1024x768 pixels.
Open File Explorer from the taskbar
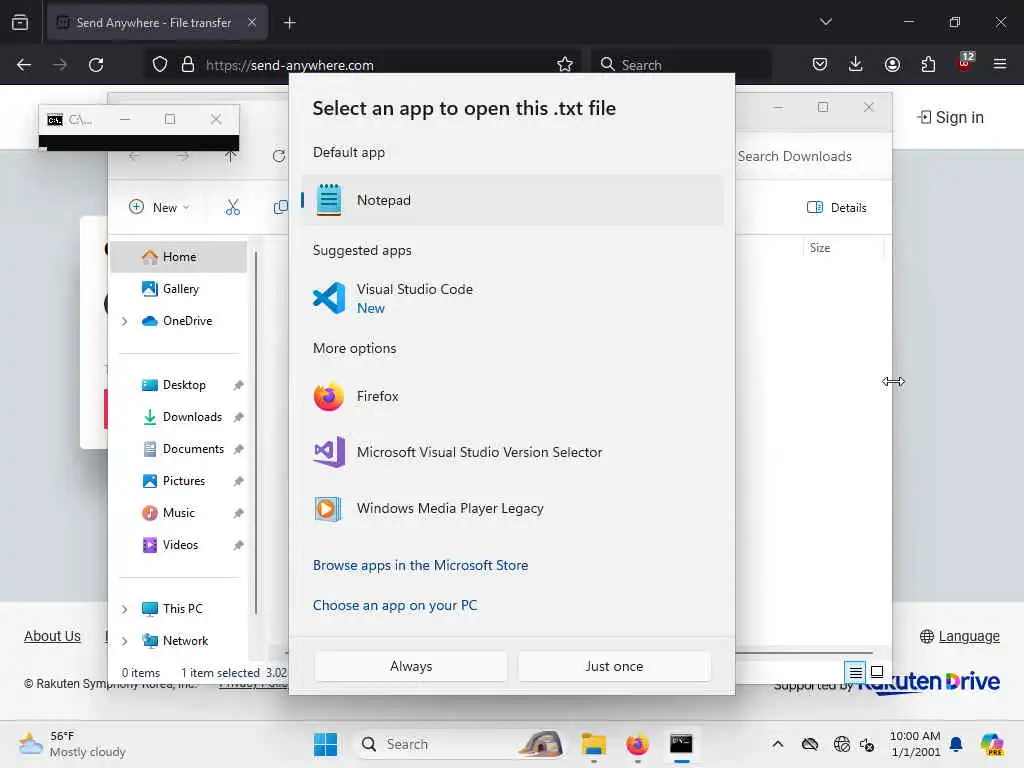[x=594, y=744]
